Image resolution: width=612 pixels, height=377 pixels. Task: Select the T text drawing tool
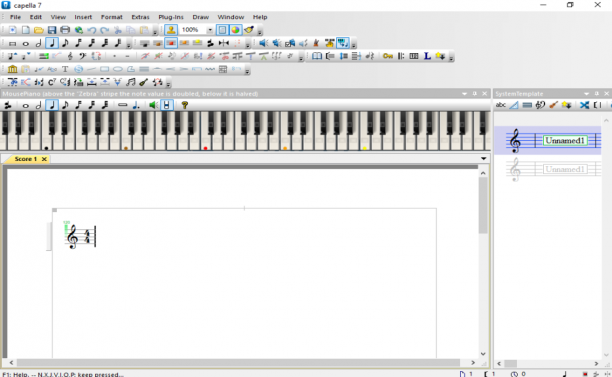point(65,69)
